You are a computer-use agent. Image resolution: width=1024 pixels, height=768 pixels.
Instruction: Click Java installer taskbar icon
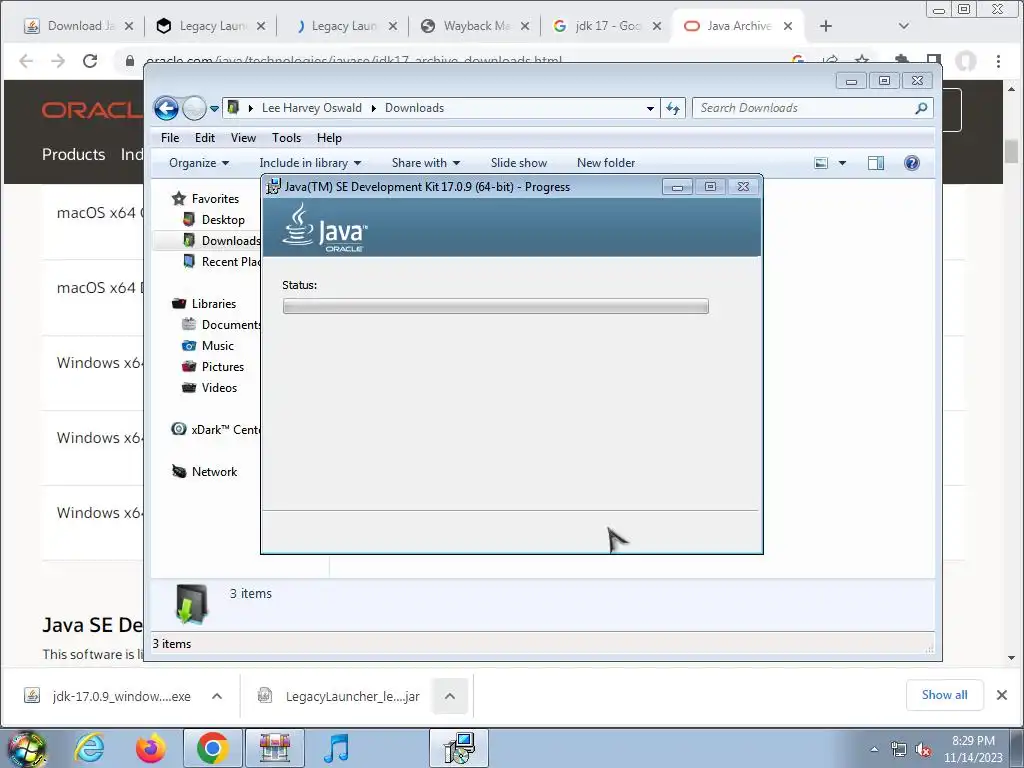(460, 748)
